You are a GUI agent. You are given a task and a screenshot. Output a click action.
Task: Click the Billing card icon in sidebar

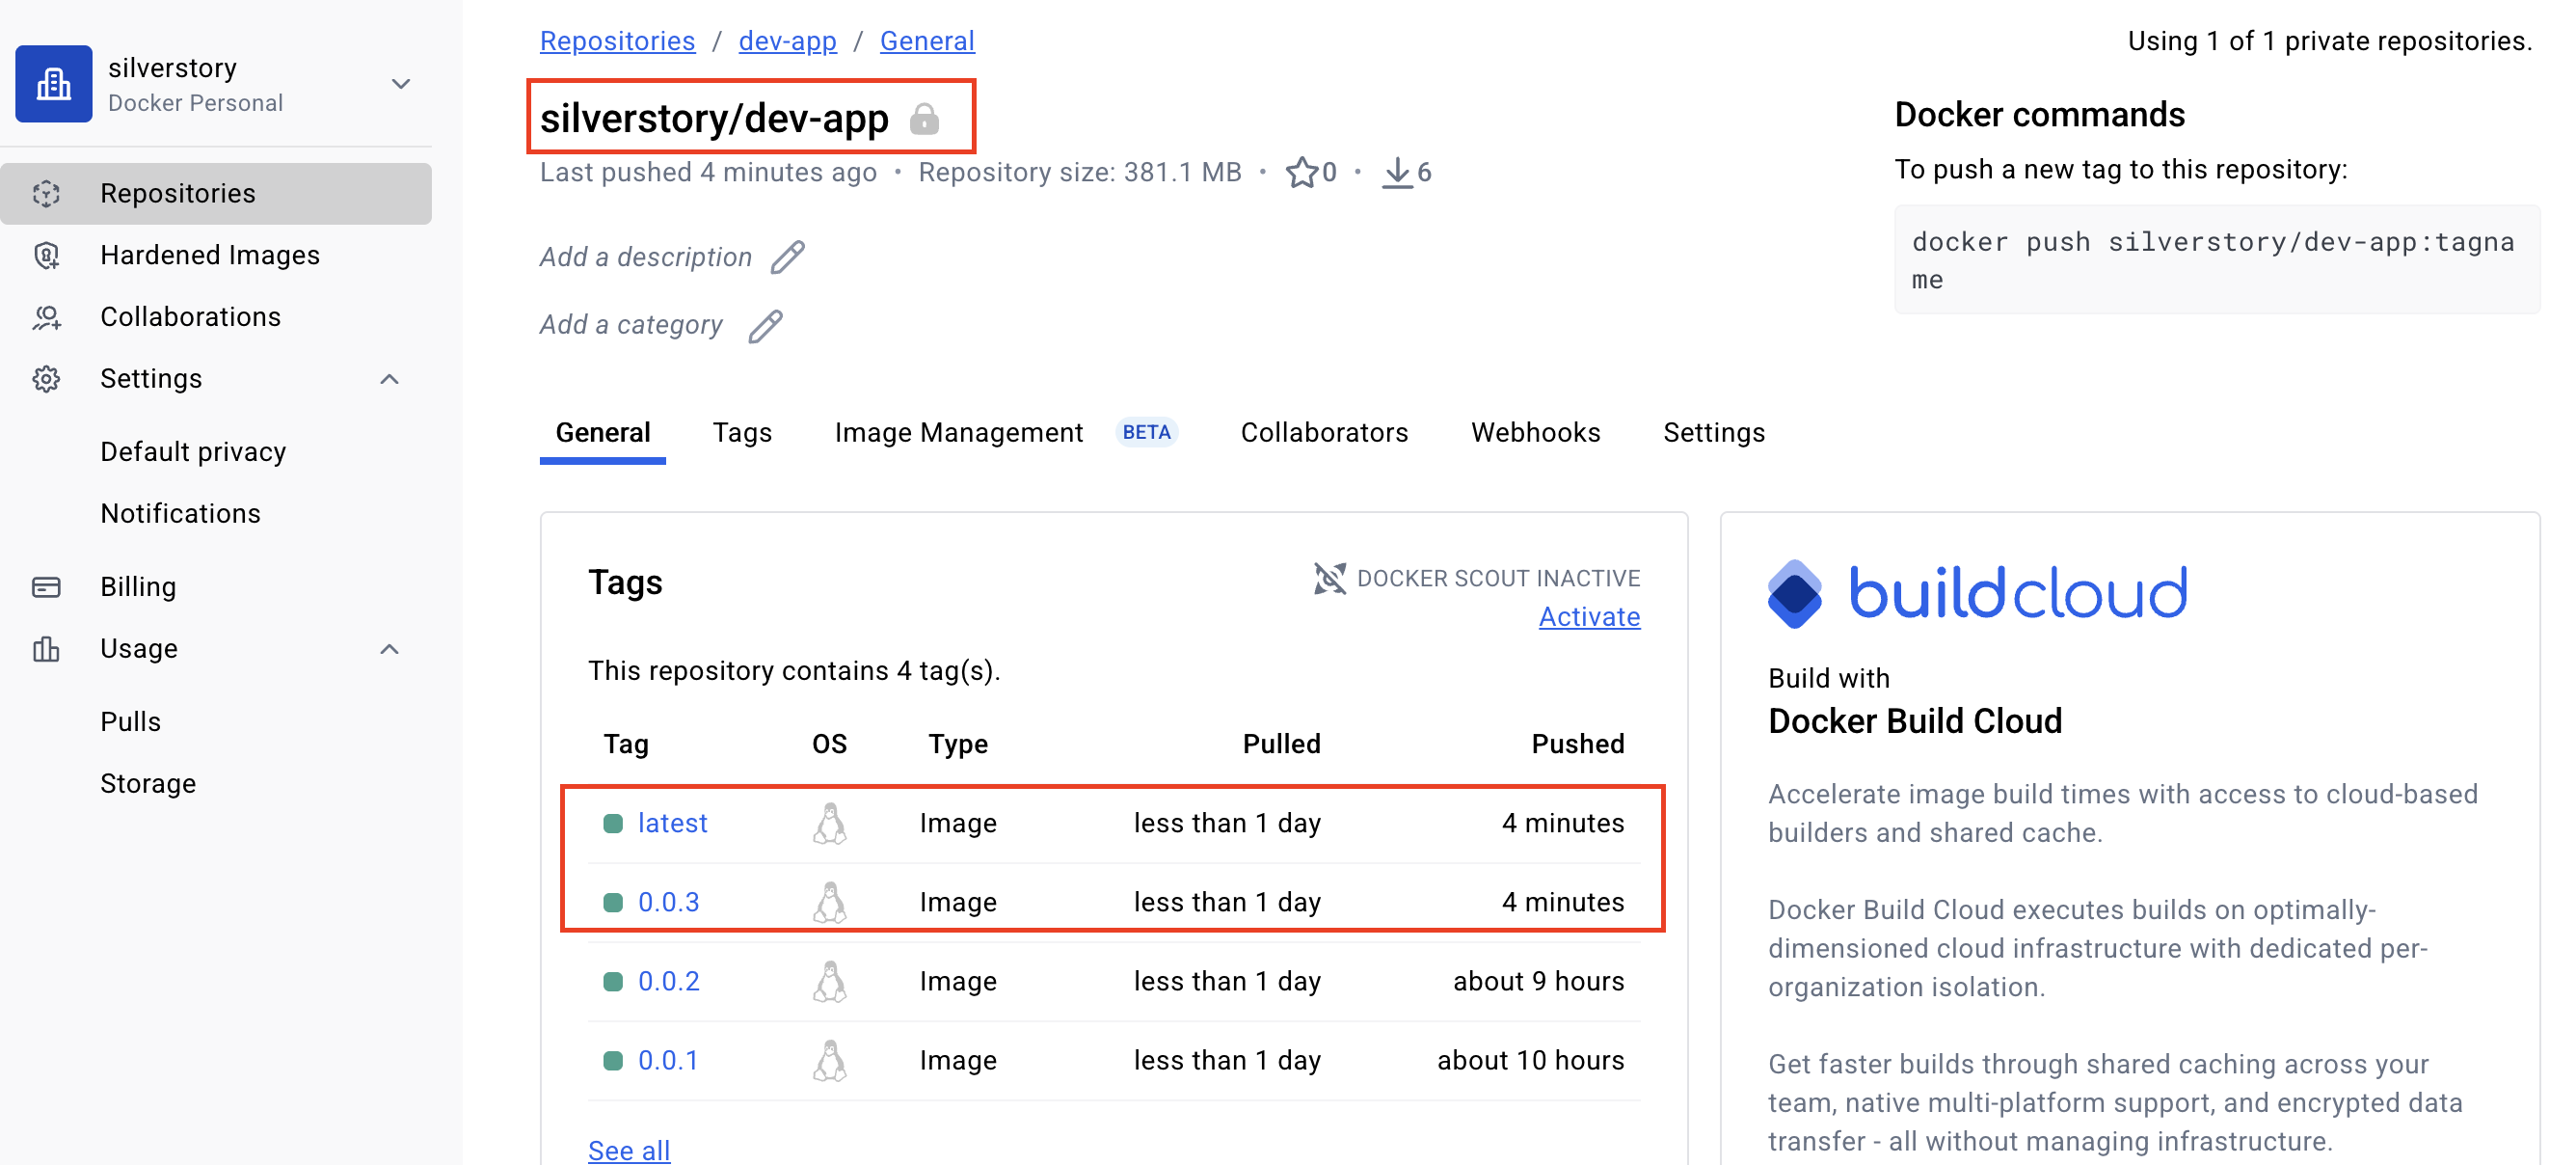(x=46, y=587)
